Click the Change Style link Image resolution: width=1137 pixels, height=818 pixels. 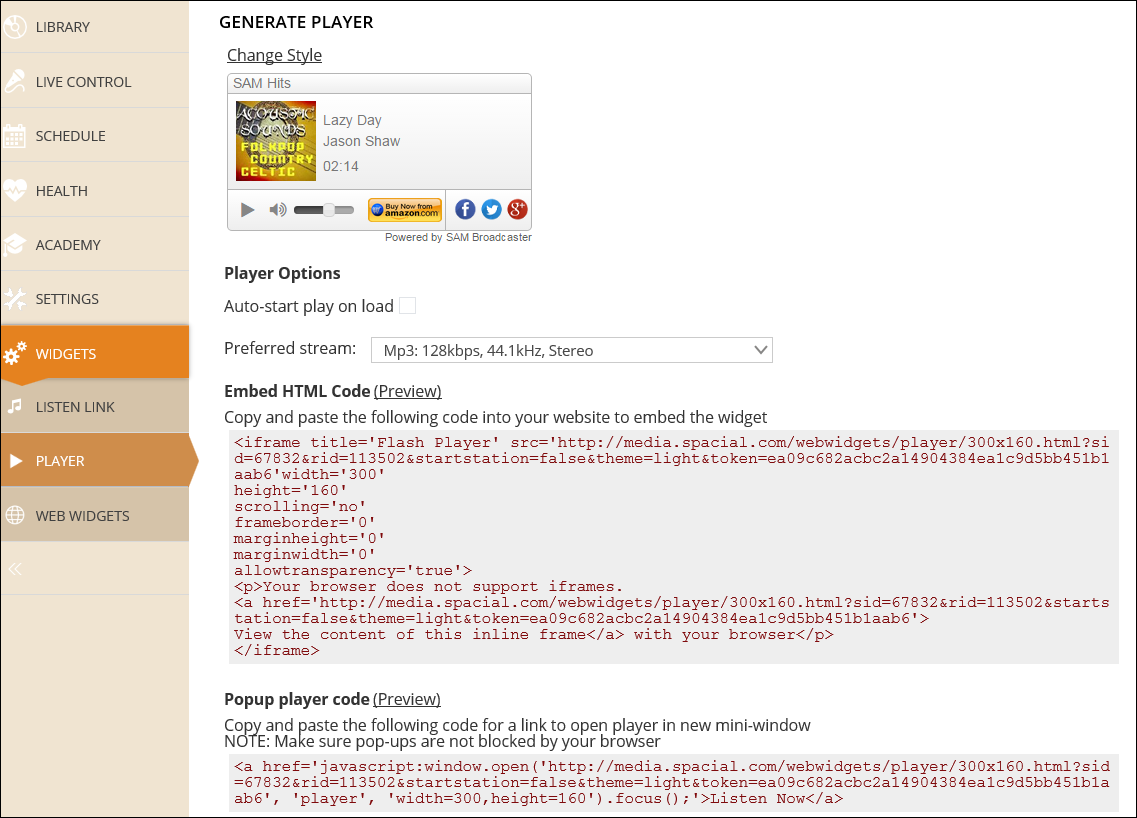coord(274,55)
